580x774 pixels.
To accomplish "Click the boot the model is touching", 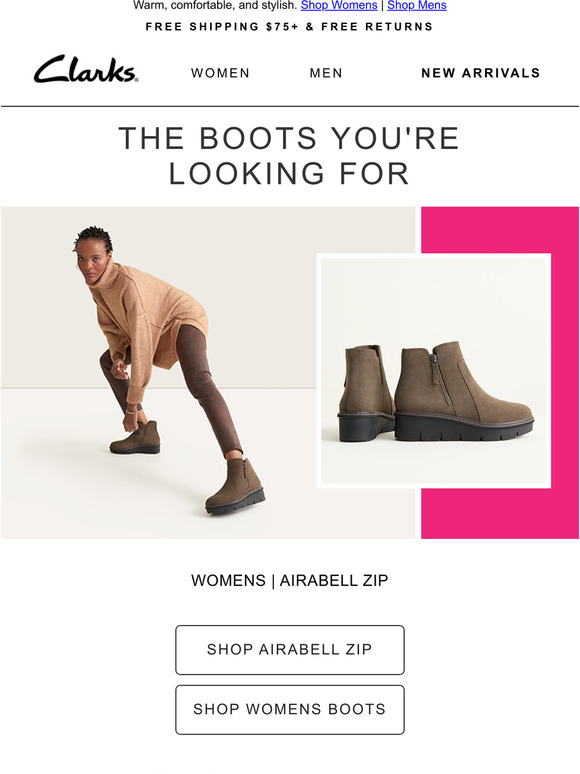I will 135,437.
